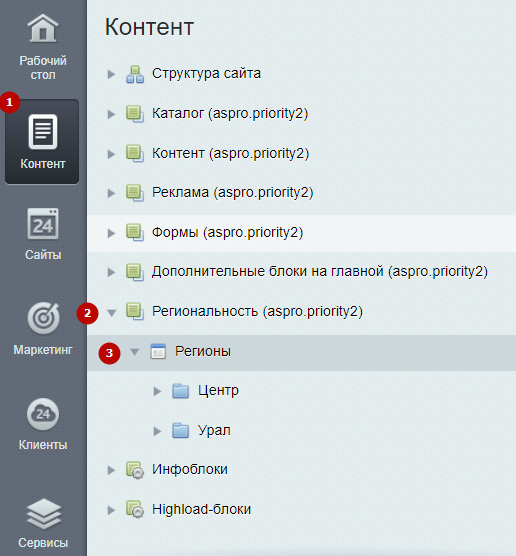Open the Маркетинг target icon

click(x=43, y=318)
